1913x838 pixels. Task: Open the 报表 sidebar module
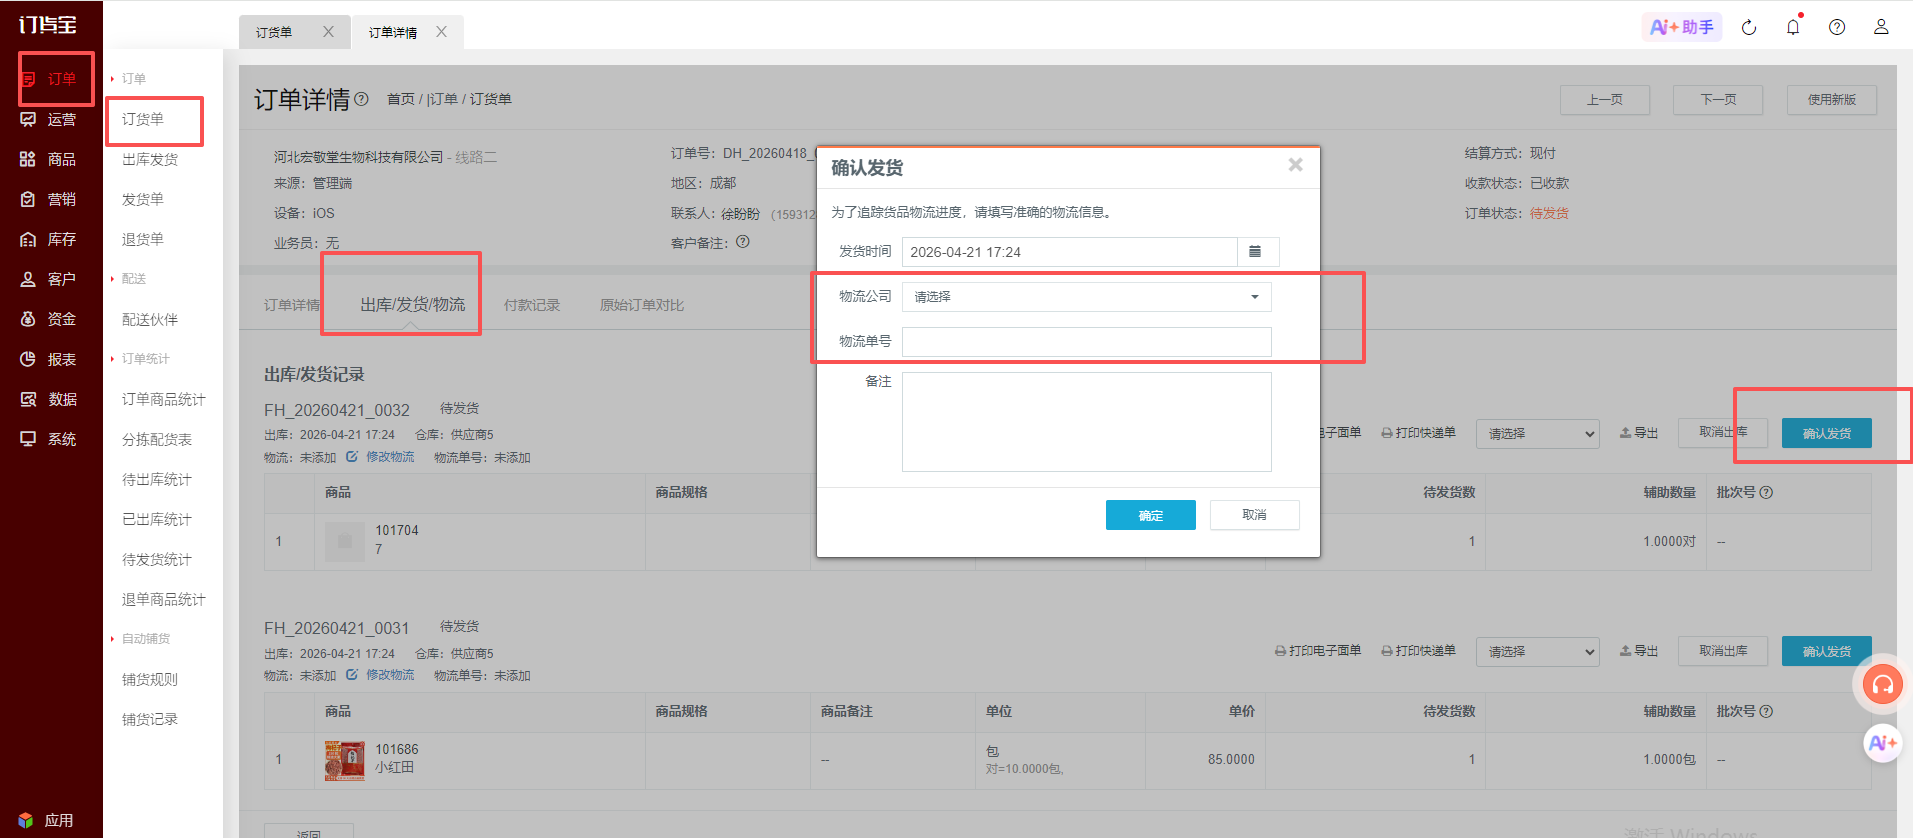(49, 359)
